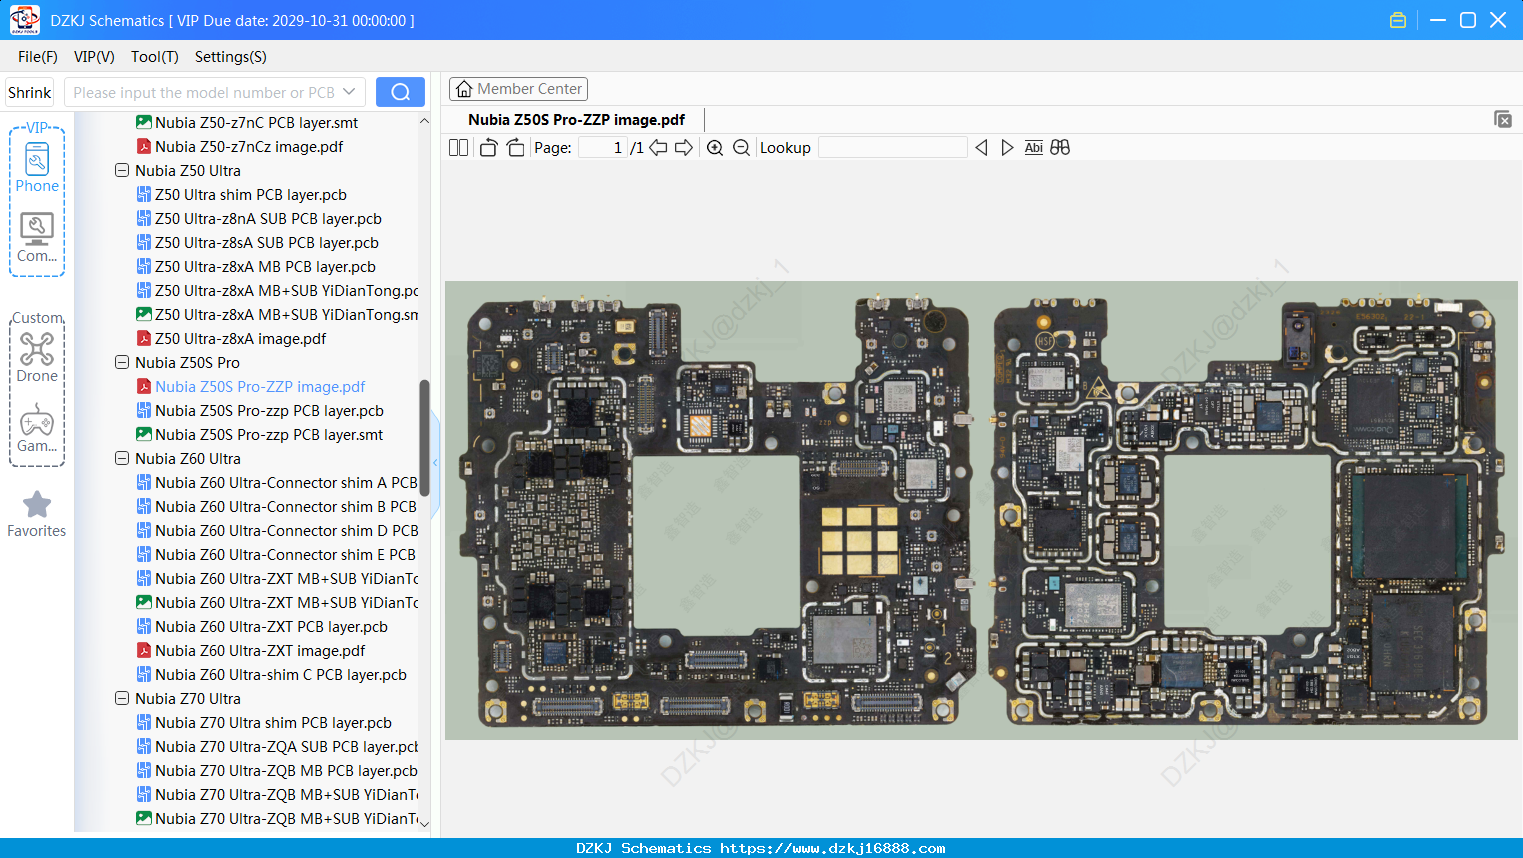The image size is (1523, 858).
Task: Collapse the Nubia Z70 Ultra folder
Action: click(122, 698)
